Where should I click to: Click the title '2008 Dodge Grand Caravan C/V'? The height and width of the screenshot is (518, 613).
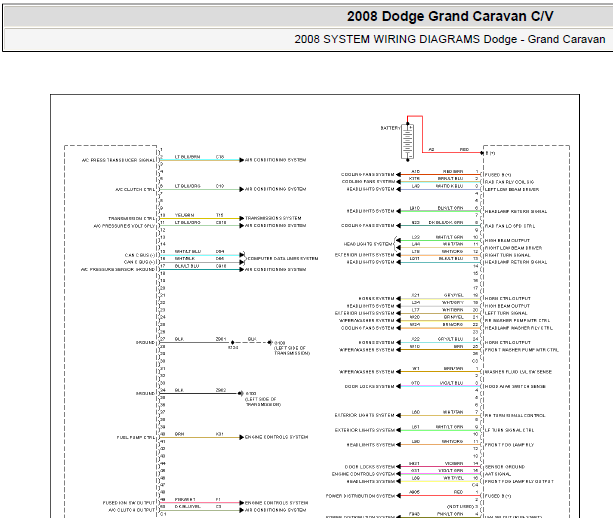click(x=450, y=16)
